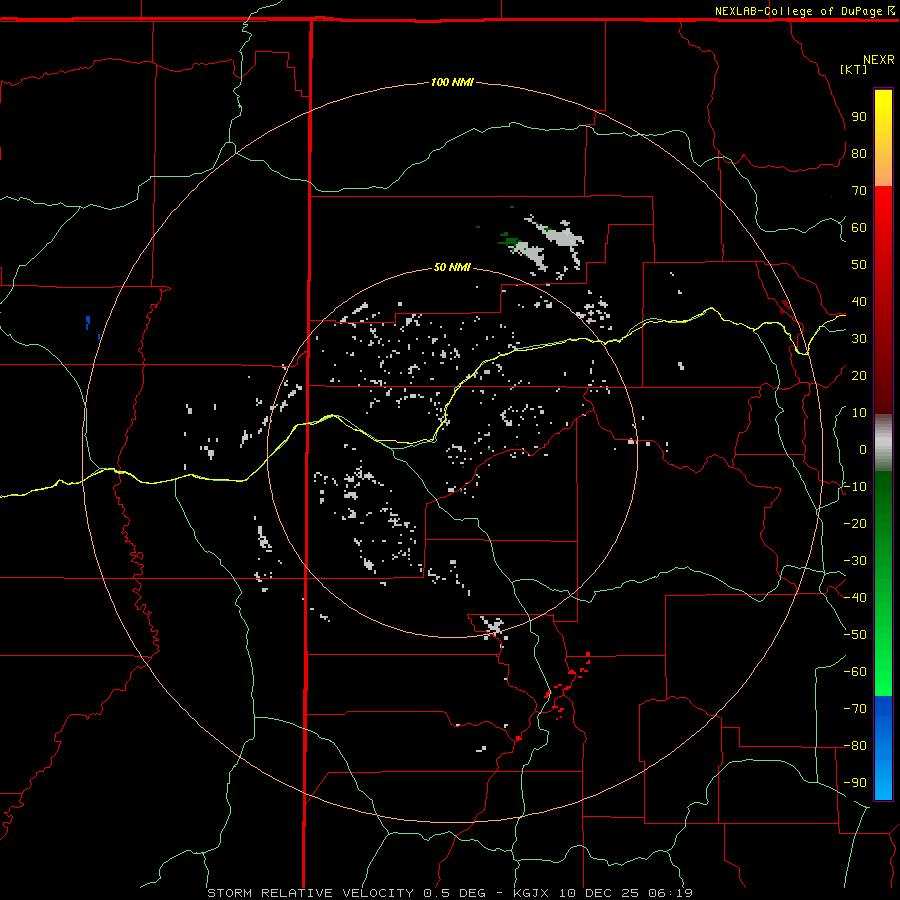Click the -70 value on velocity scale
The width and height of the screenshot is (900, 900).
tap(855, 709)
